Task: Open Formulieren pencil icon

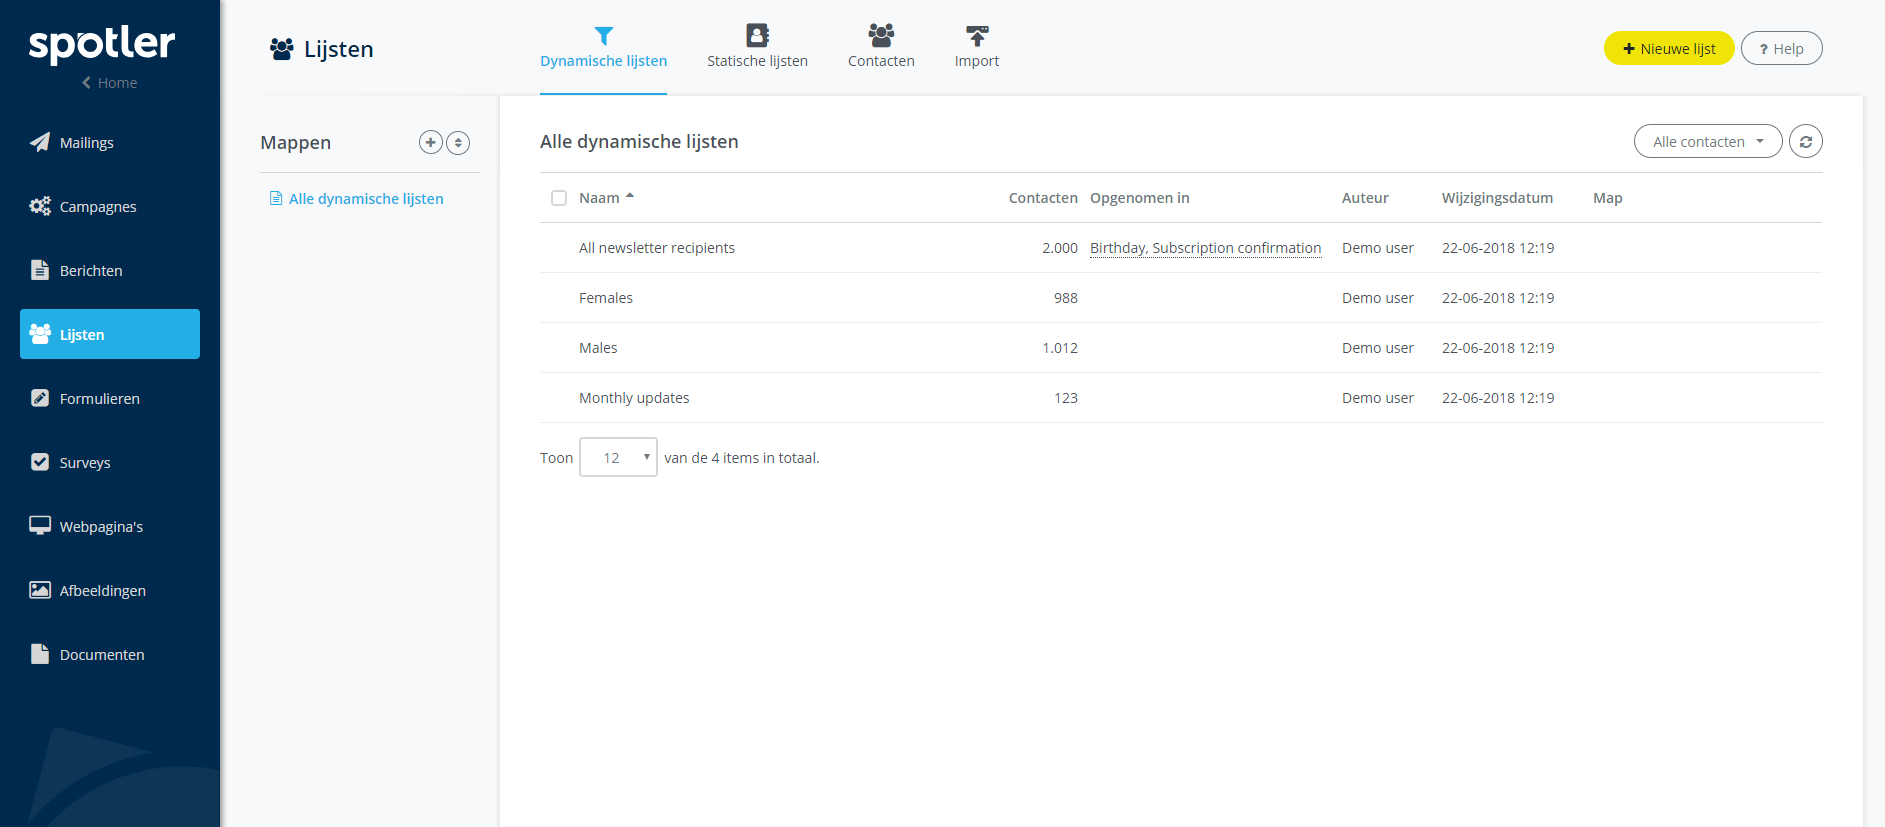Action: (x=40, y=398)
